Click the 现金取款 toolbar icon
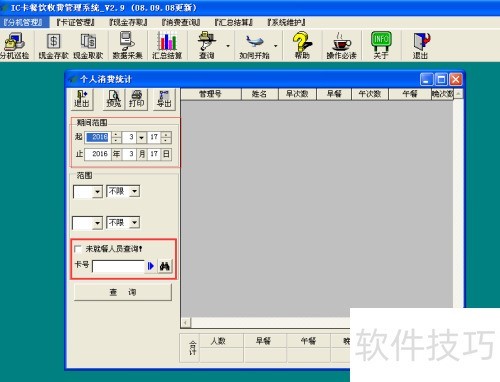Image resolution: width=500 pixels, height=382 pixels. click(88, 46)
